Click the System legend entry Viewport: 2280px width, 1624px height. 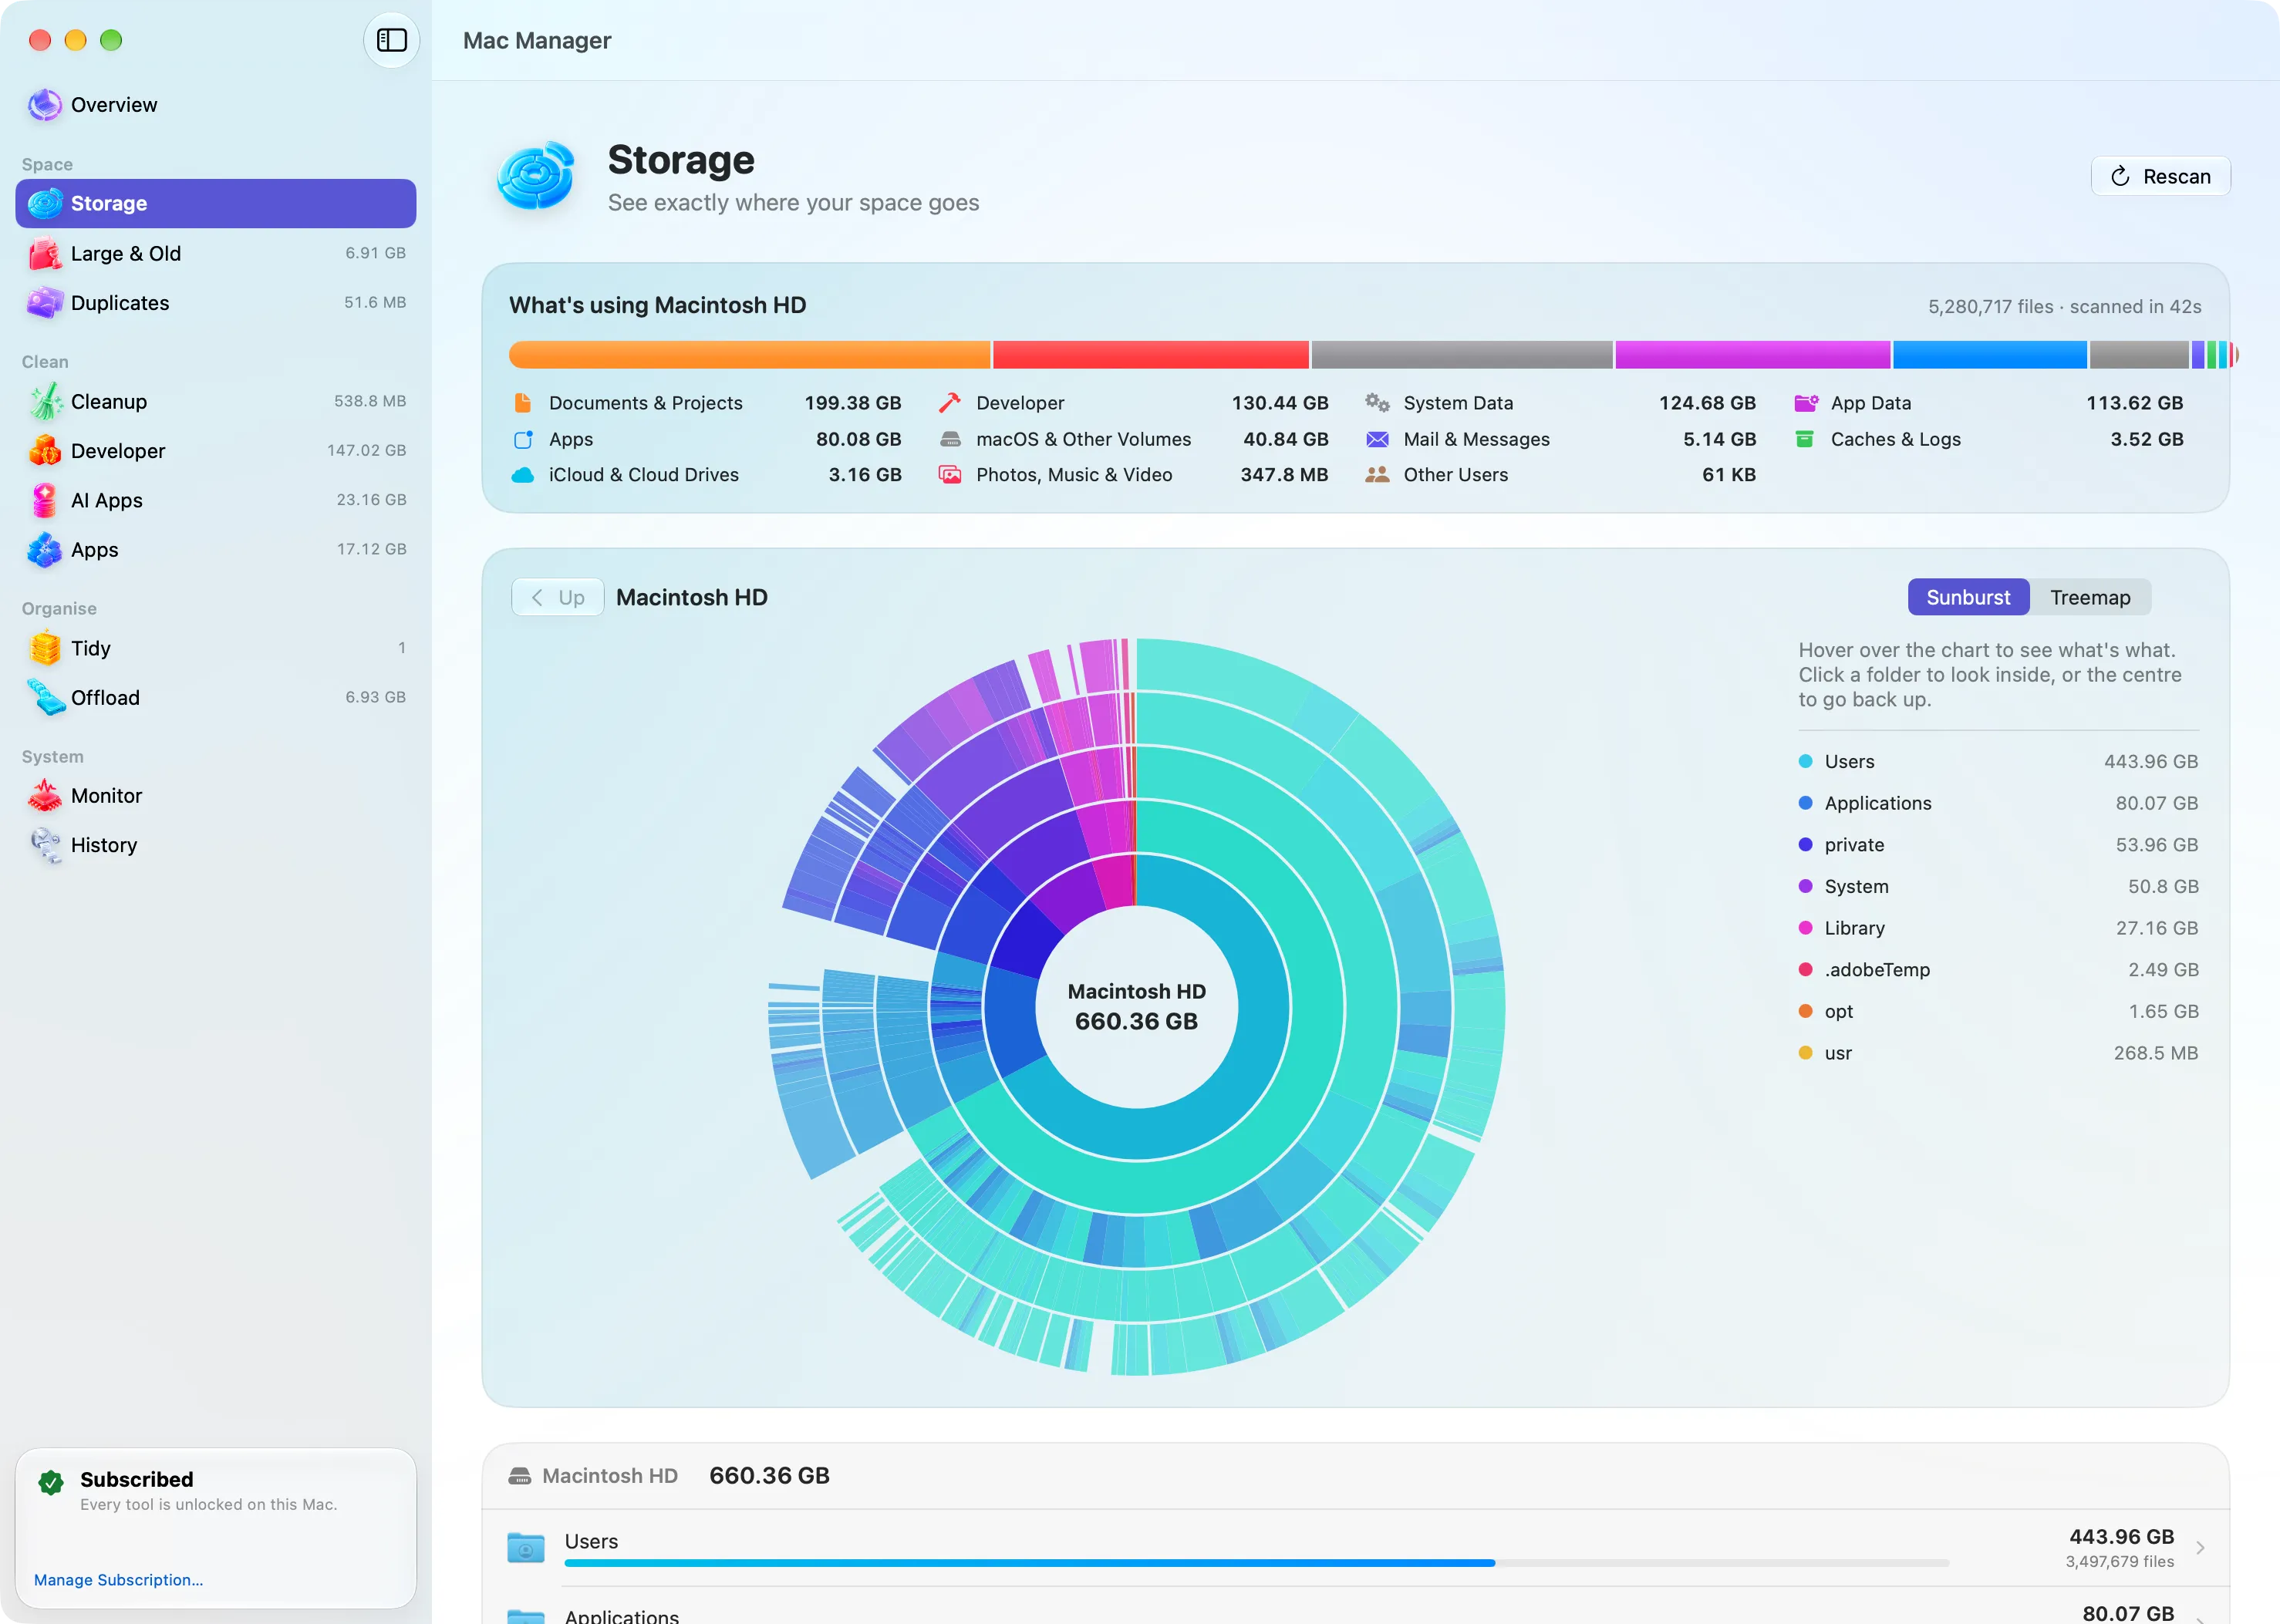pyautogui.click(x=1998, y=887)
